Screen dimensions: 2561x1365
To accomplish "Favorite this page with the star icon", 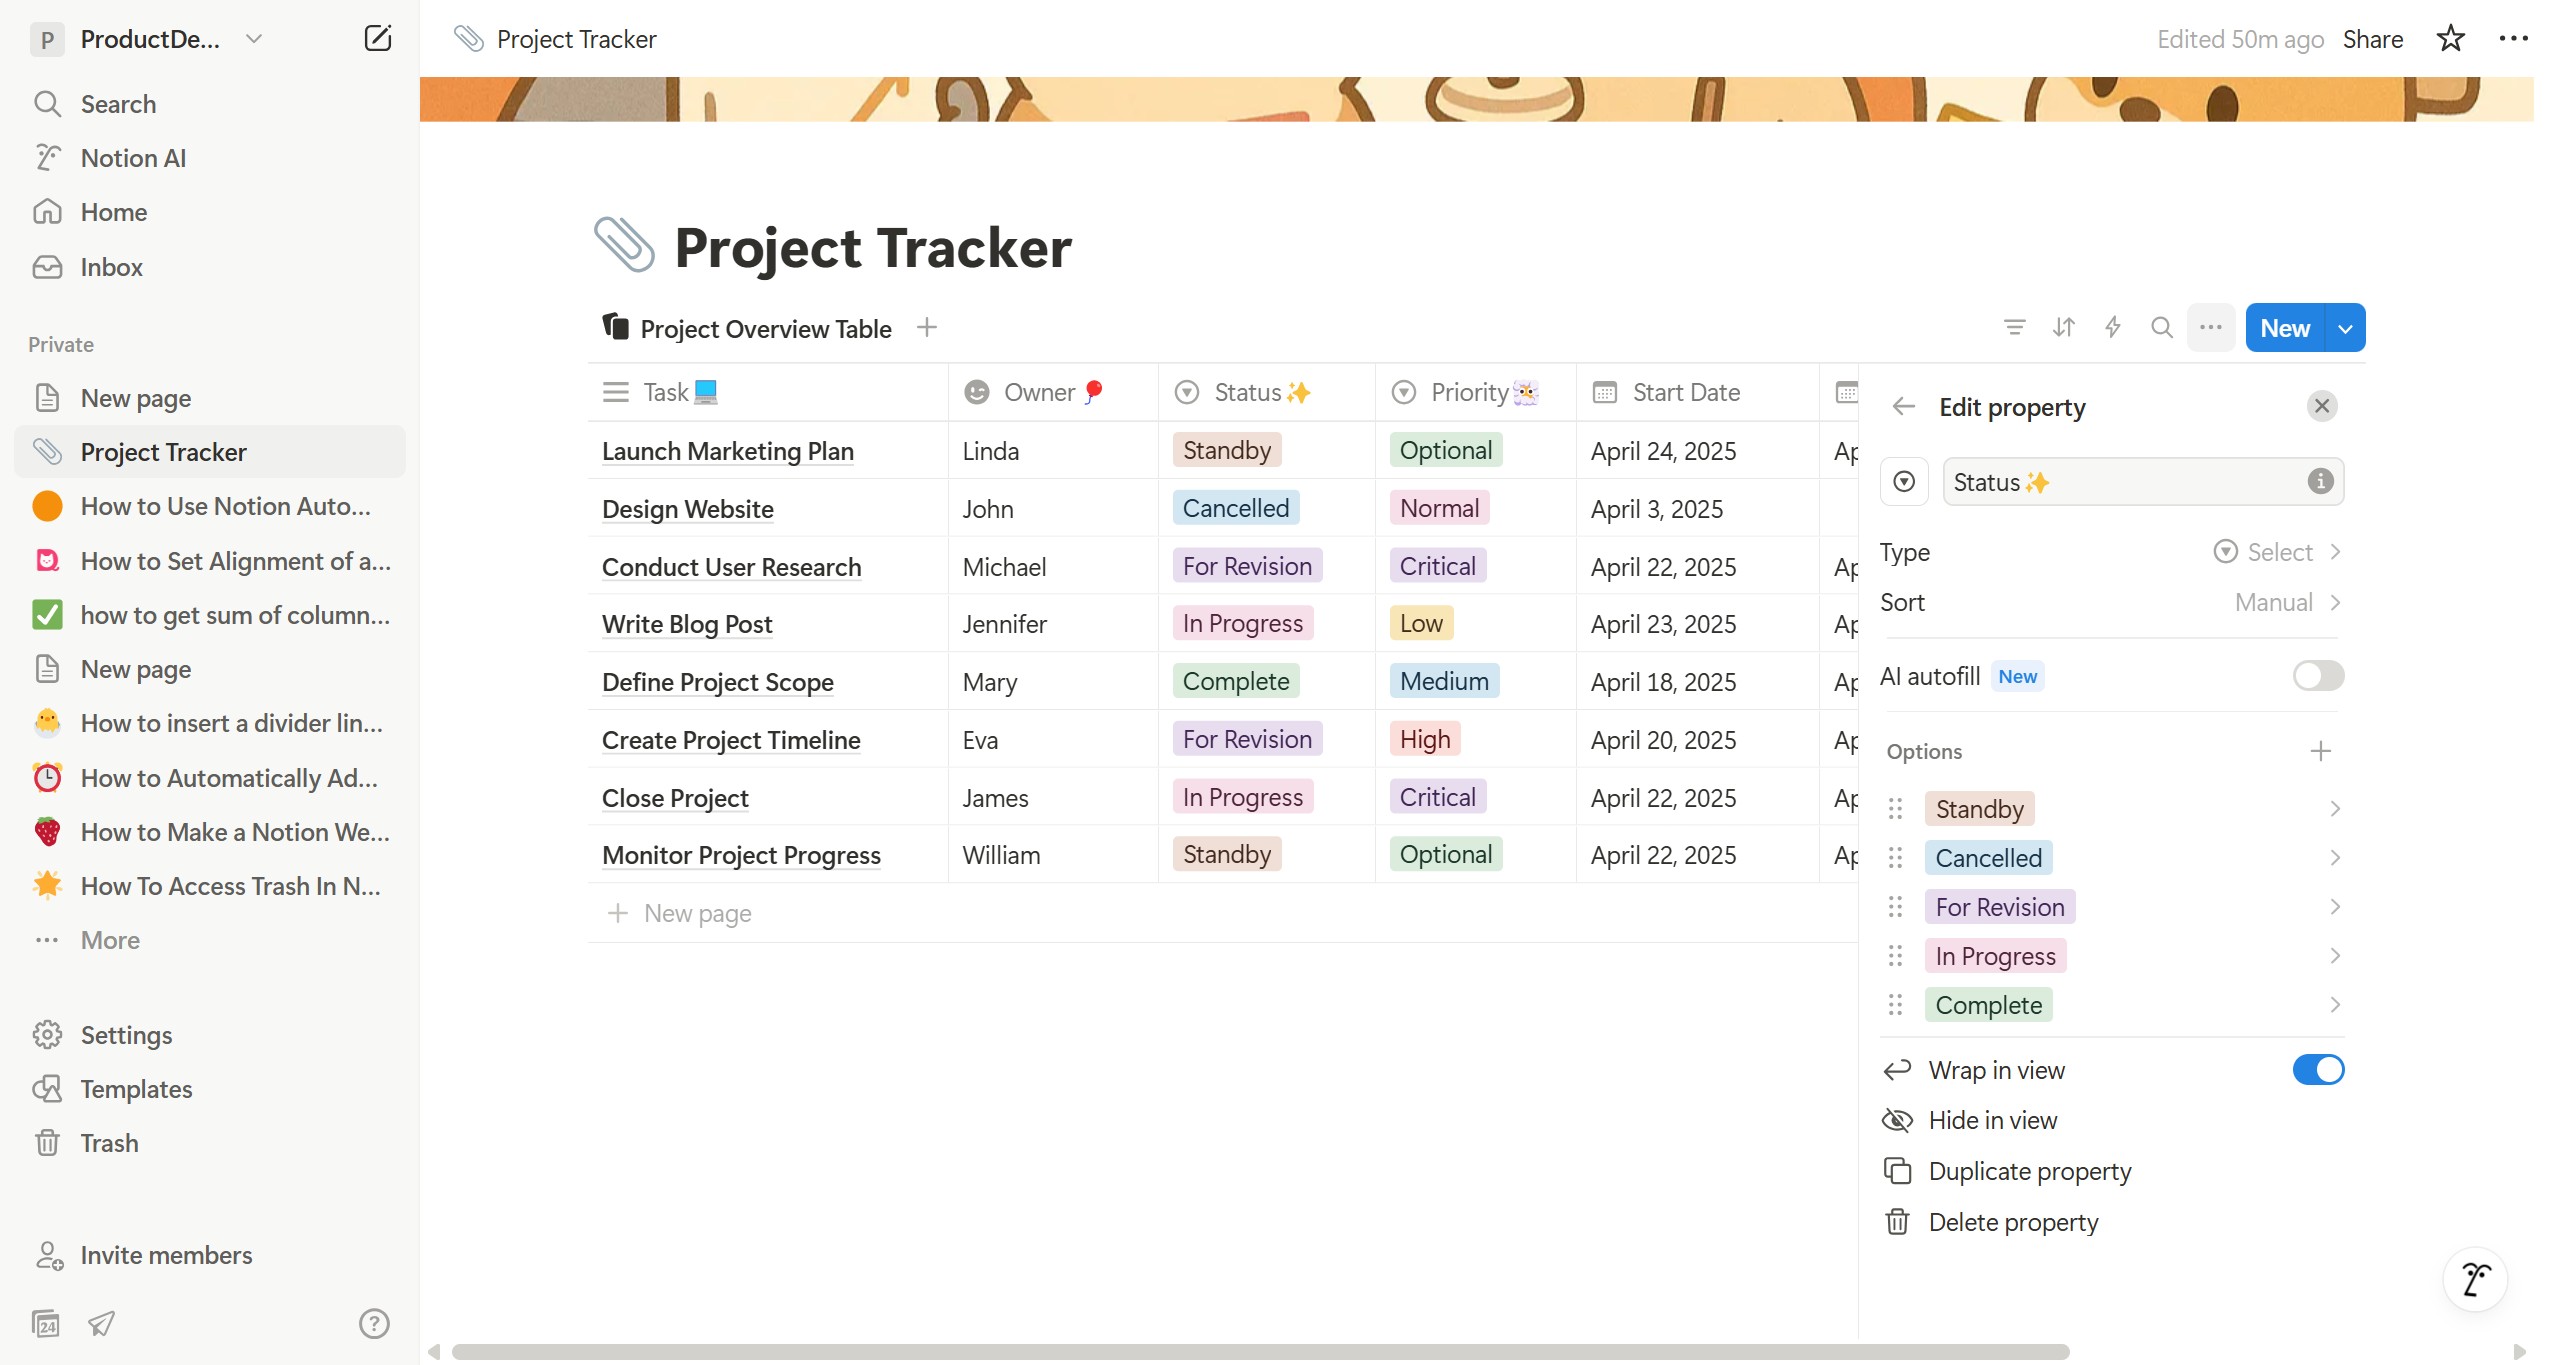I will coord(2450,39).
